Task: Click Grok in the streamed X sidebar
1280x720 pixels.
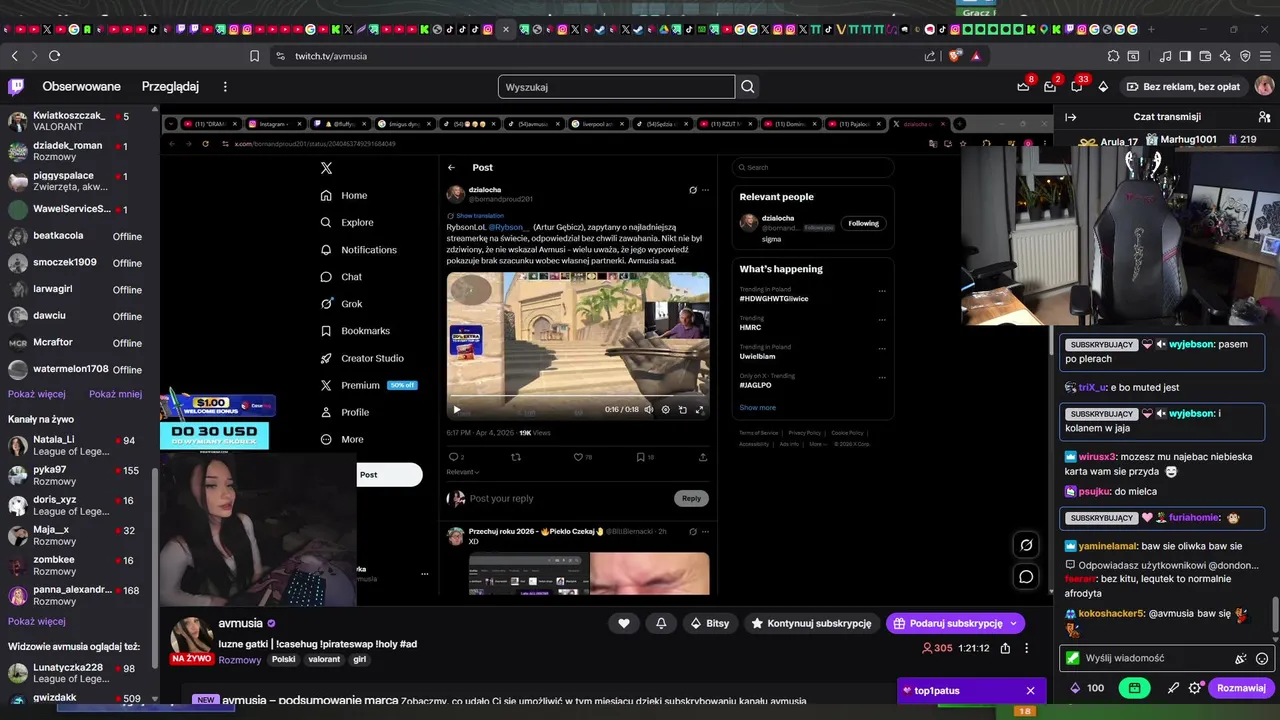Action: pos(342,304)
